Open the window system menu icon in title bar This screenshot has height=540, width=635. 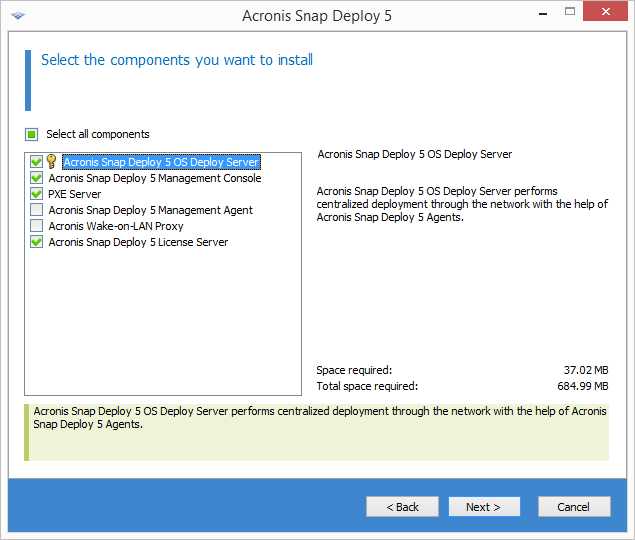click(18, 15)
